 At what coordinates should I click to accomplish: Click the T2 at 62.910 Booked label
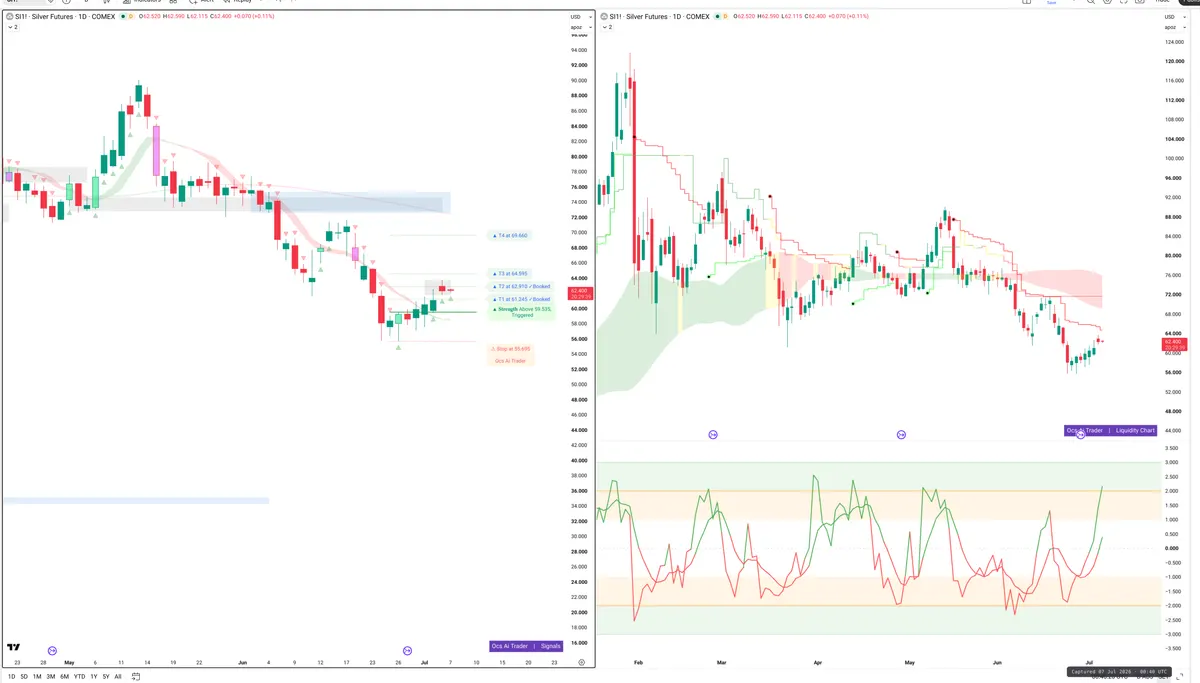click(x=521, y=286)
